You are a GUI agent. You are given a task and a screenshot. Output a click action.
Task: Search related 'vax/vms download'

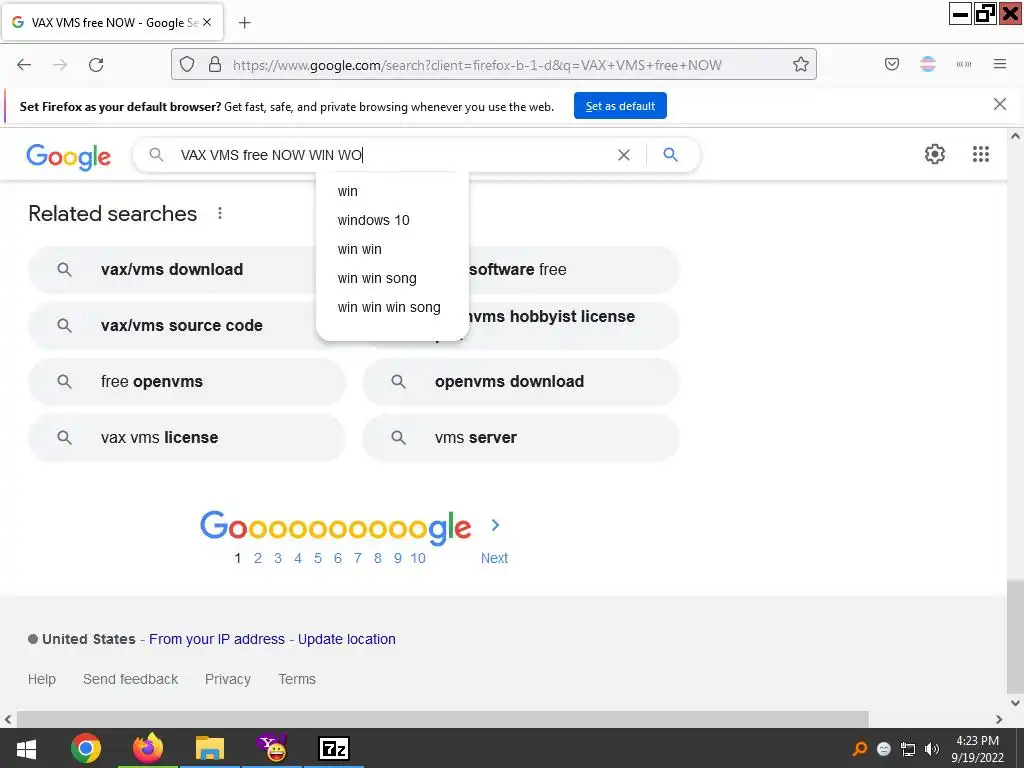[172, 270]
